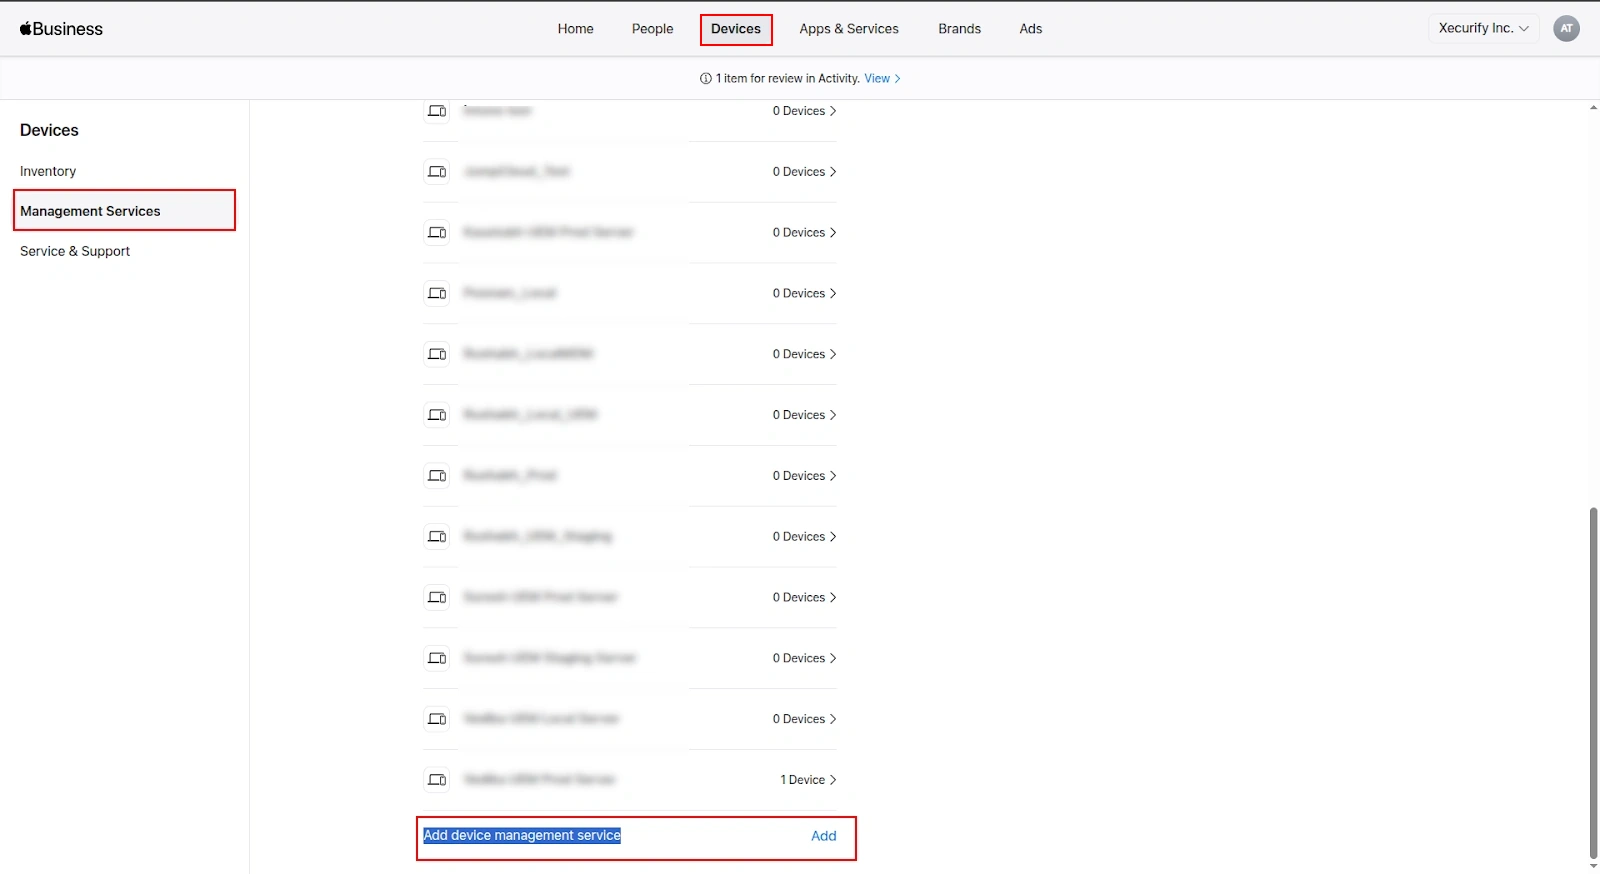Screen dimensions: 1600x874
Task: Click the vertical scrollbar thumb
Action: tap(1593, 682)
